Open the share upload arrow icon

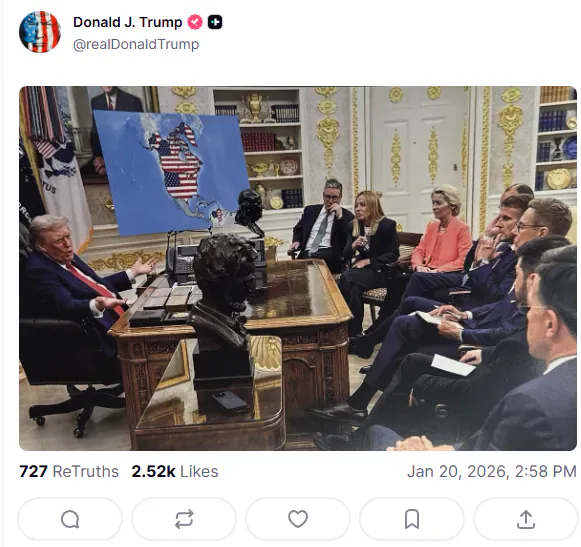[x=526, y=519]
